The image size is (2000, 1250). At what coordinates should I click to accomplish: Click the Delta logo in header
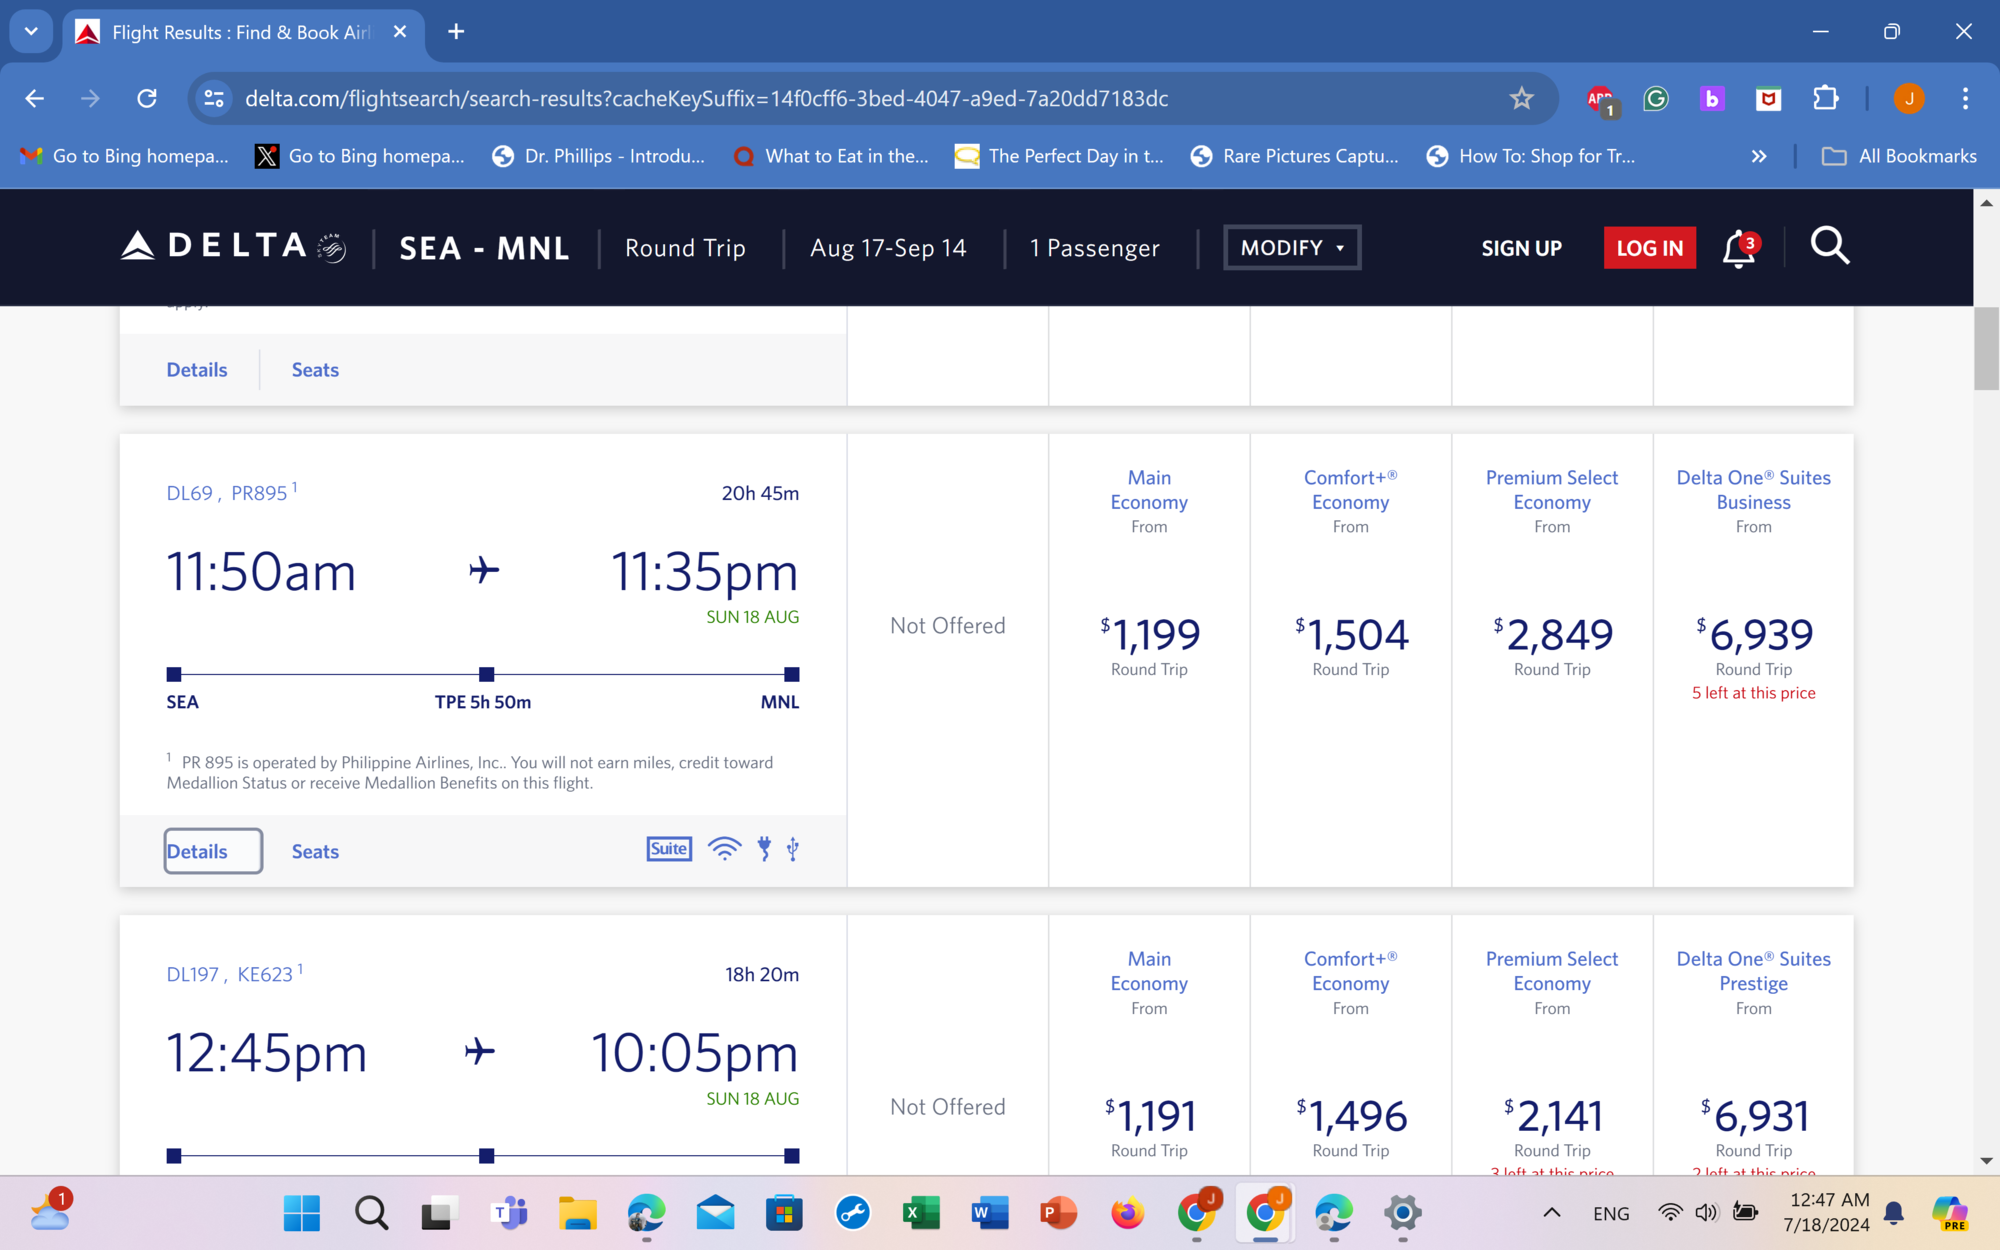tap(233, 247)
